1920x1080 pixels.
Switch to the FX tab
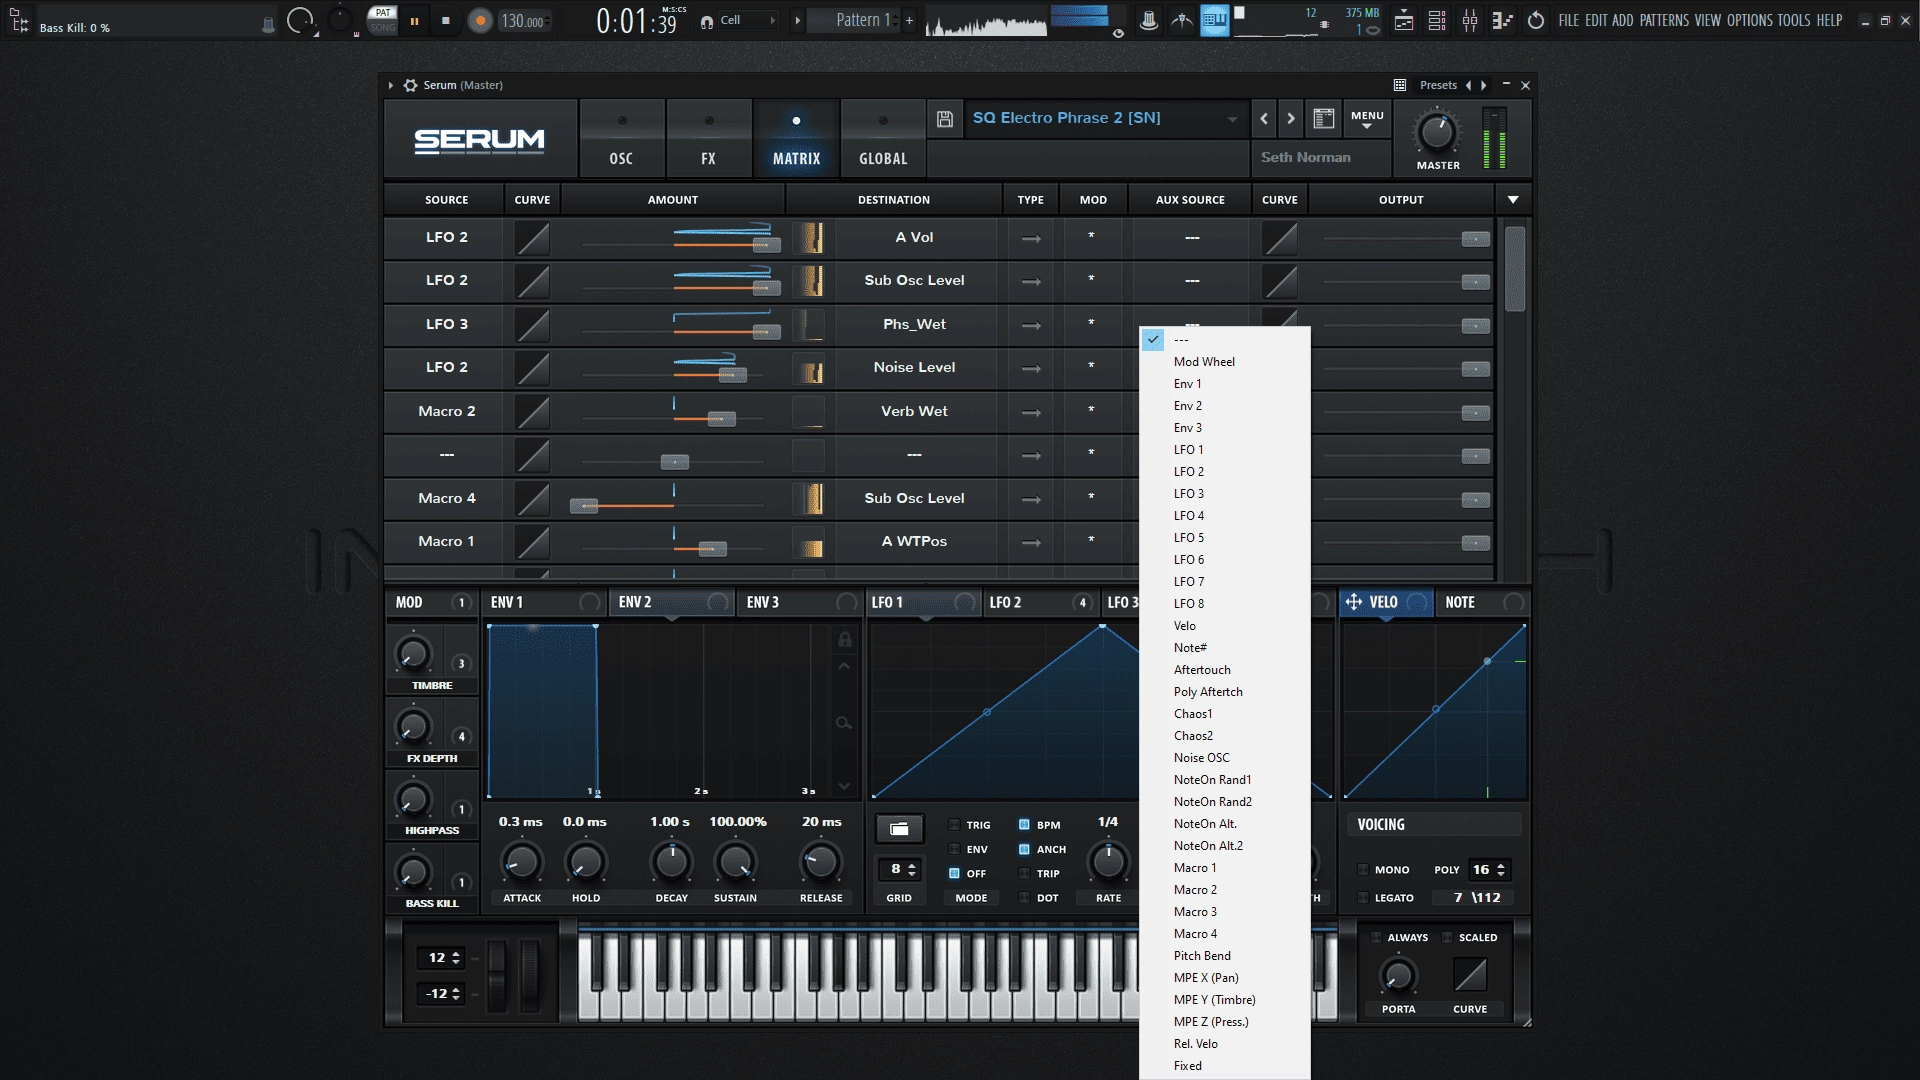[x=708, y=139]
